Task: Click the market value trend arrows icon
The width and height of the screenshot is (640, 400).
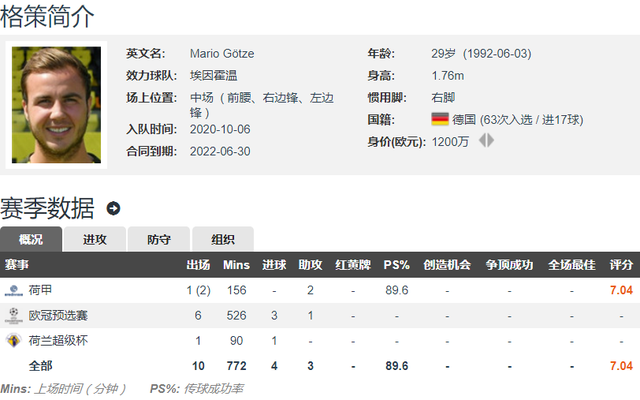Action: (486, 141)
